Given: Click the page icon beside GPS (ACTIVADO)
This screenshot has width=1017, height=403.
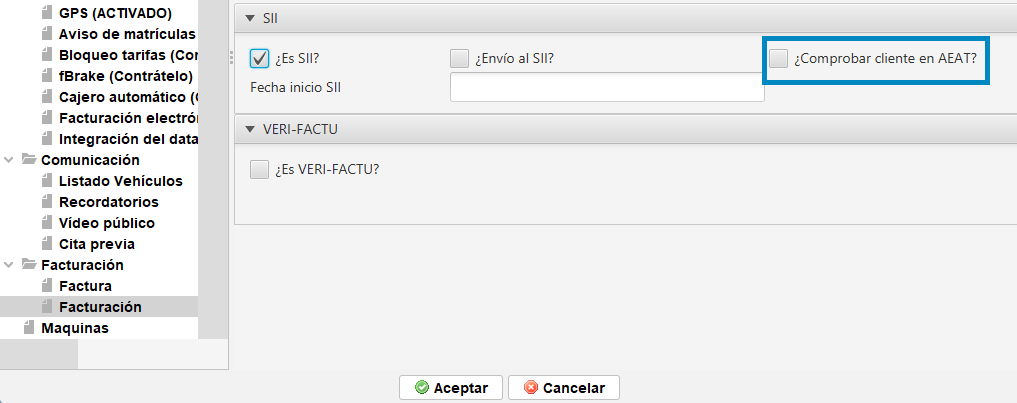Looking at the screenshot, I should click(46, 13).
